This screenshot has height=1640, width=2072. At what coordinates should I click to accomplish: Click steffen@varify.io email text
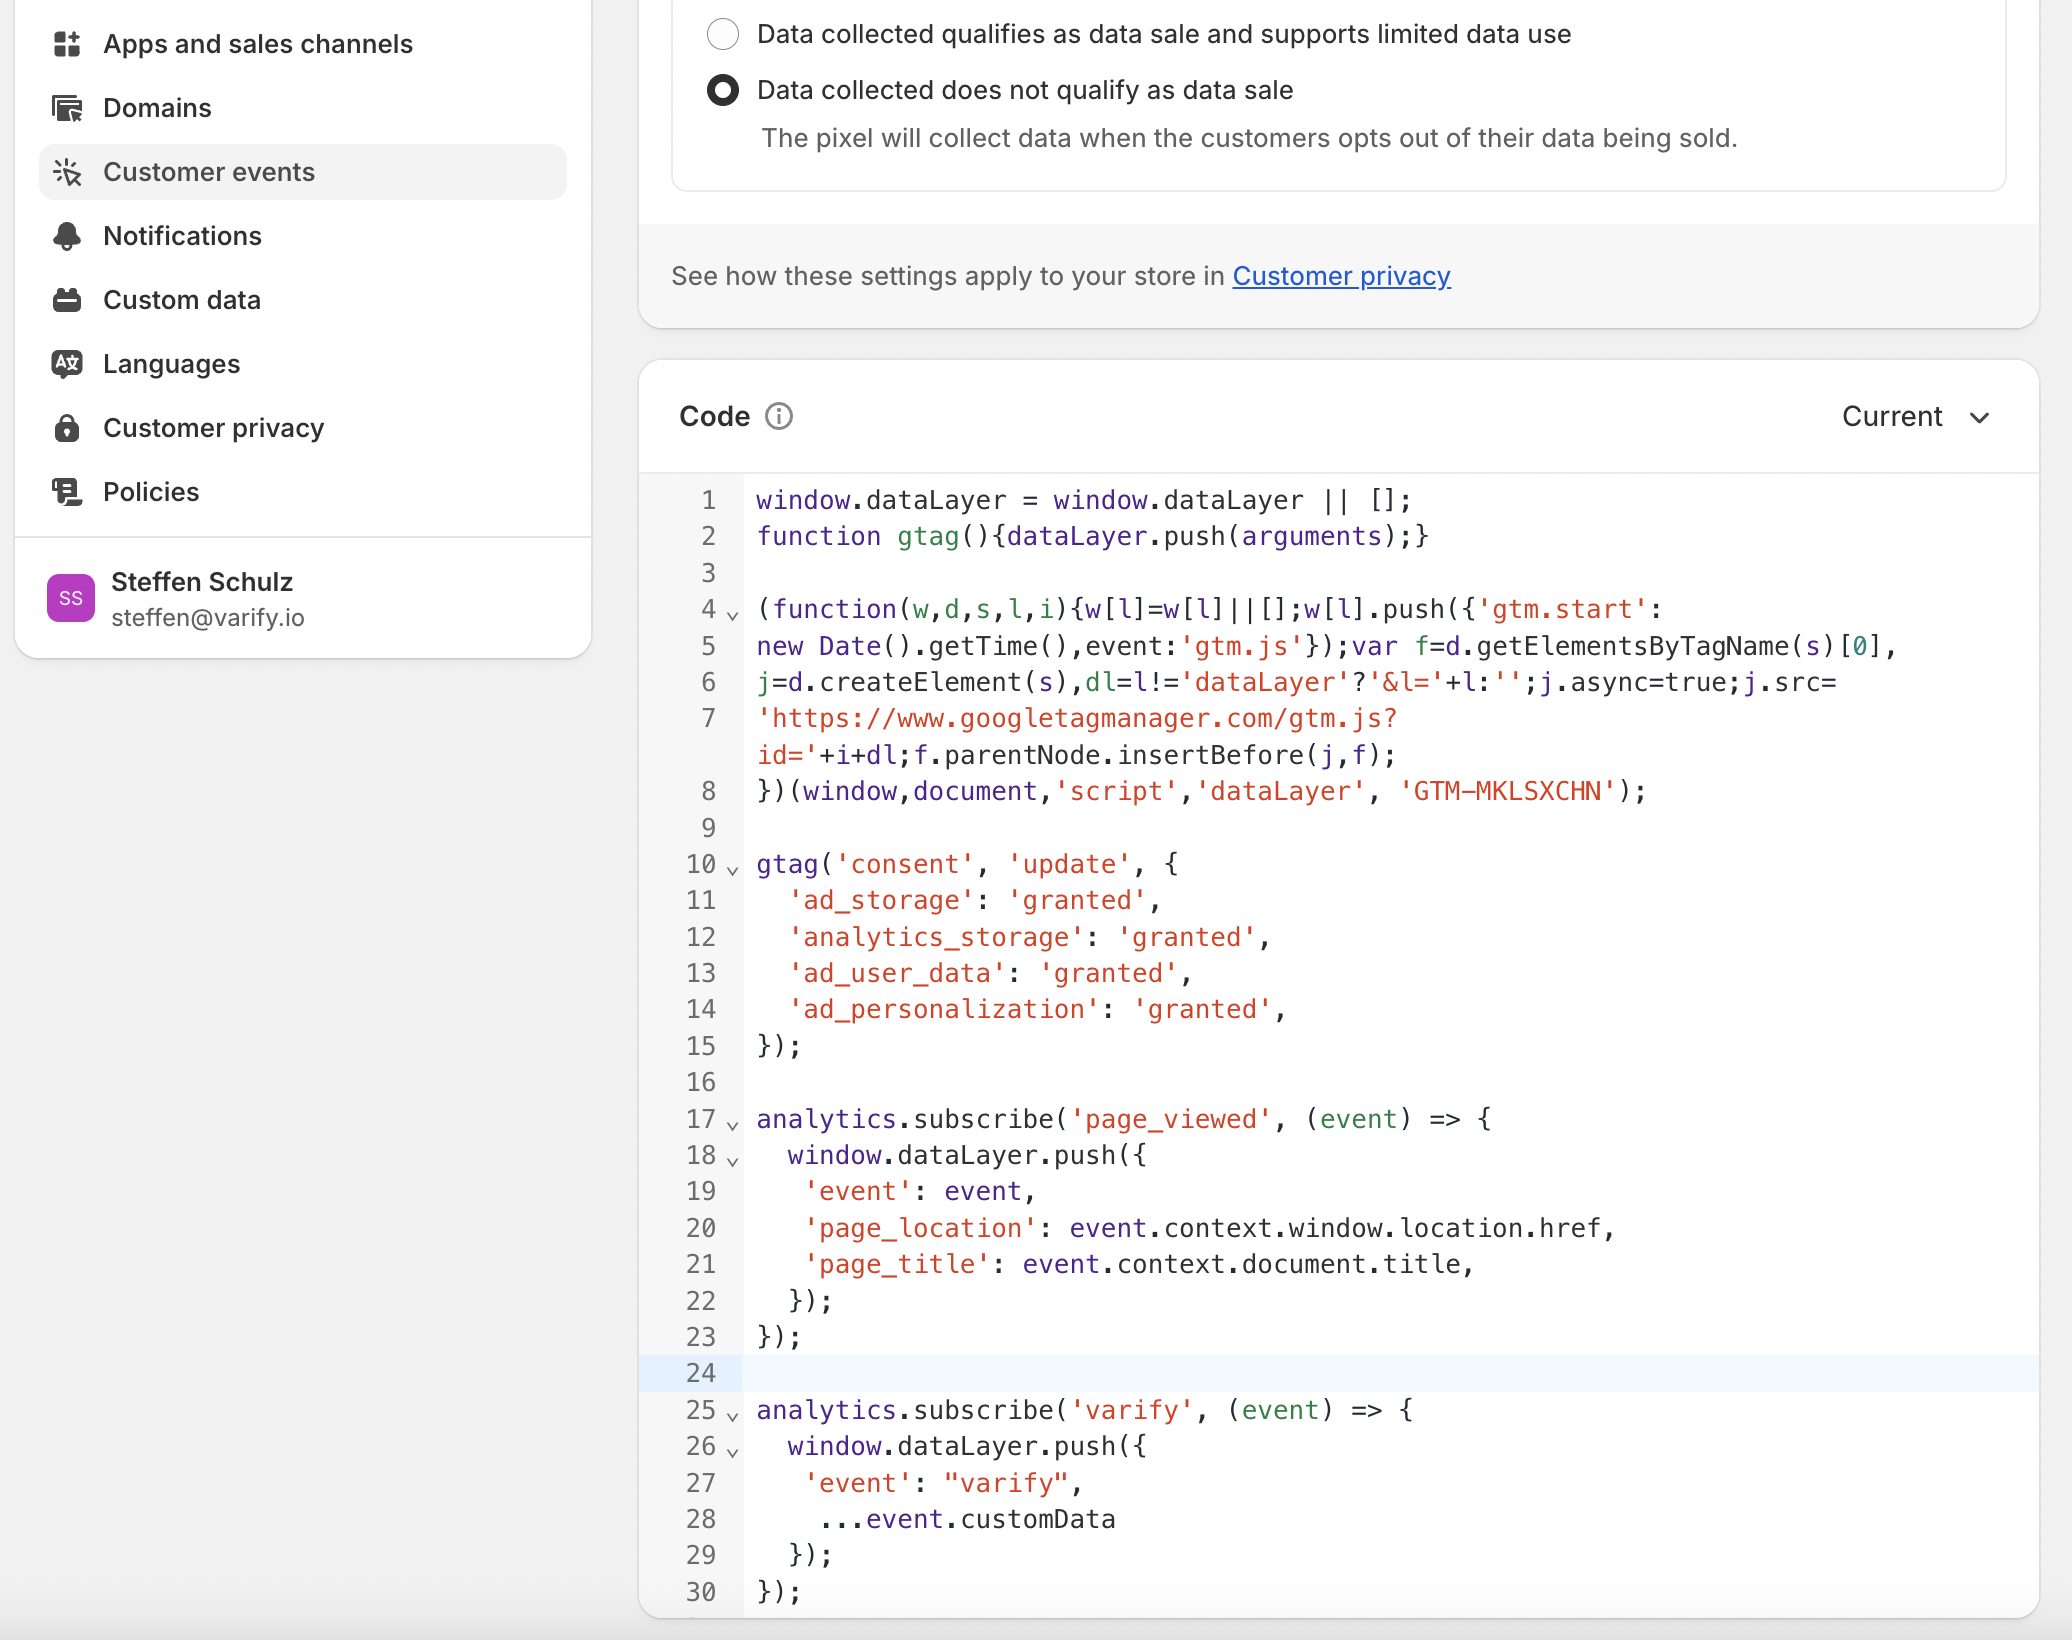[208, 618]
